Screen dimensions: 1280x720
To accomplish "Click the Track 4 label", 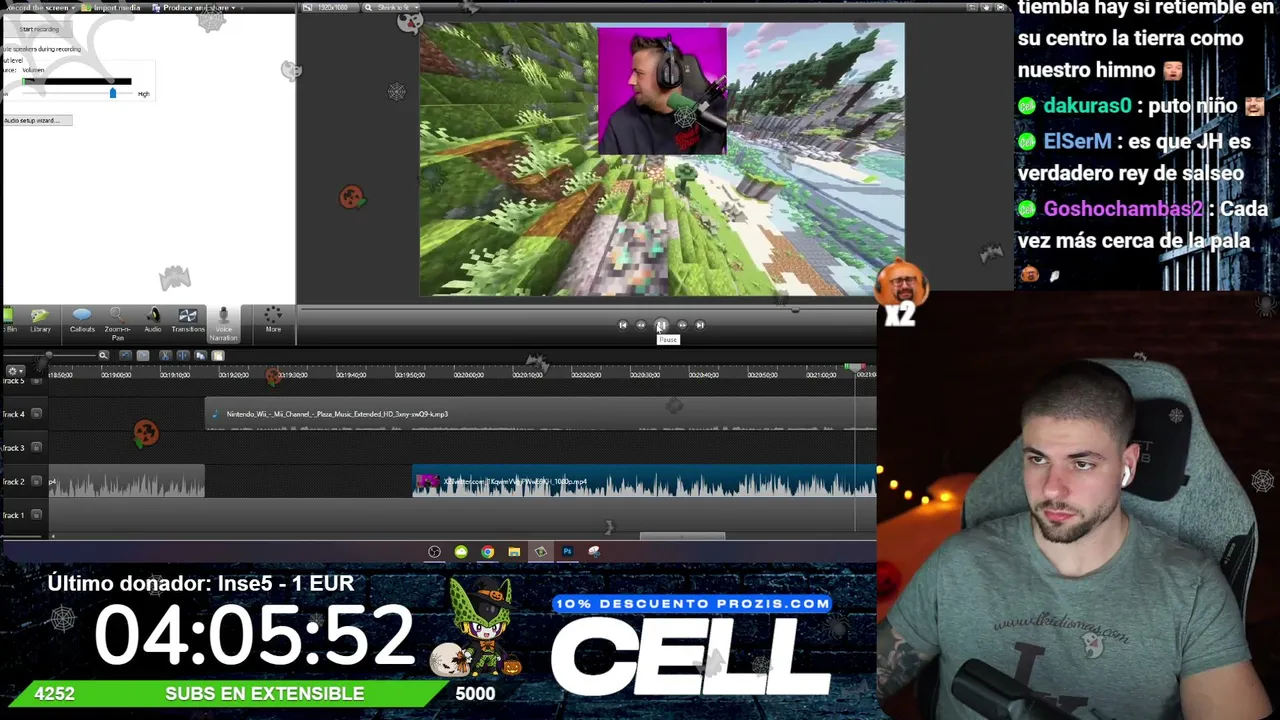I will (14, 414).
